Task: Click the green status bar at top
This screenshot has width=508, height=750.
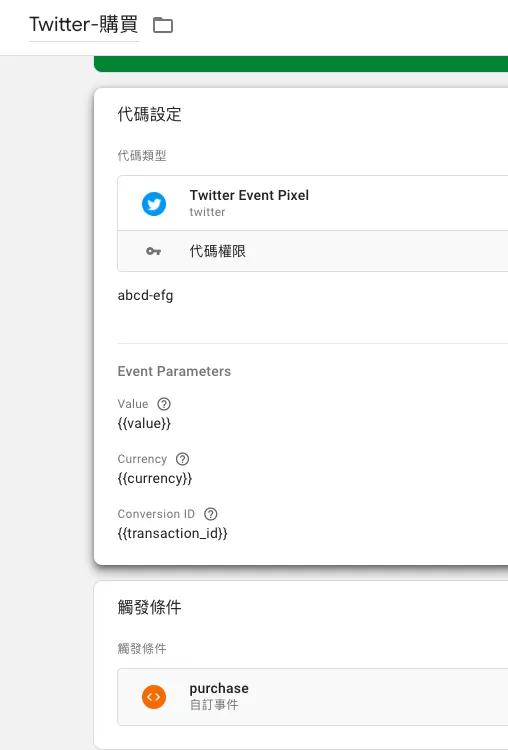Action: (x=301, y=64)
